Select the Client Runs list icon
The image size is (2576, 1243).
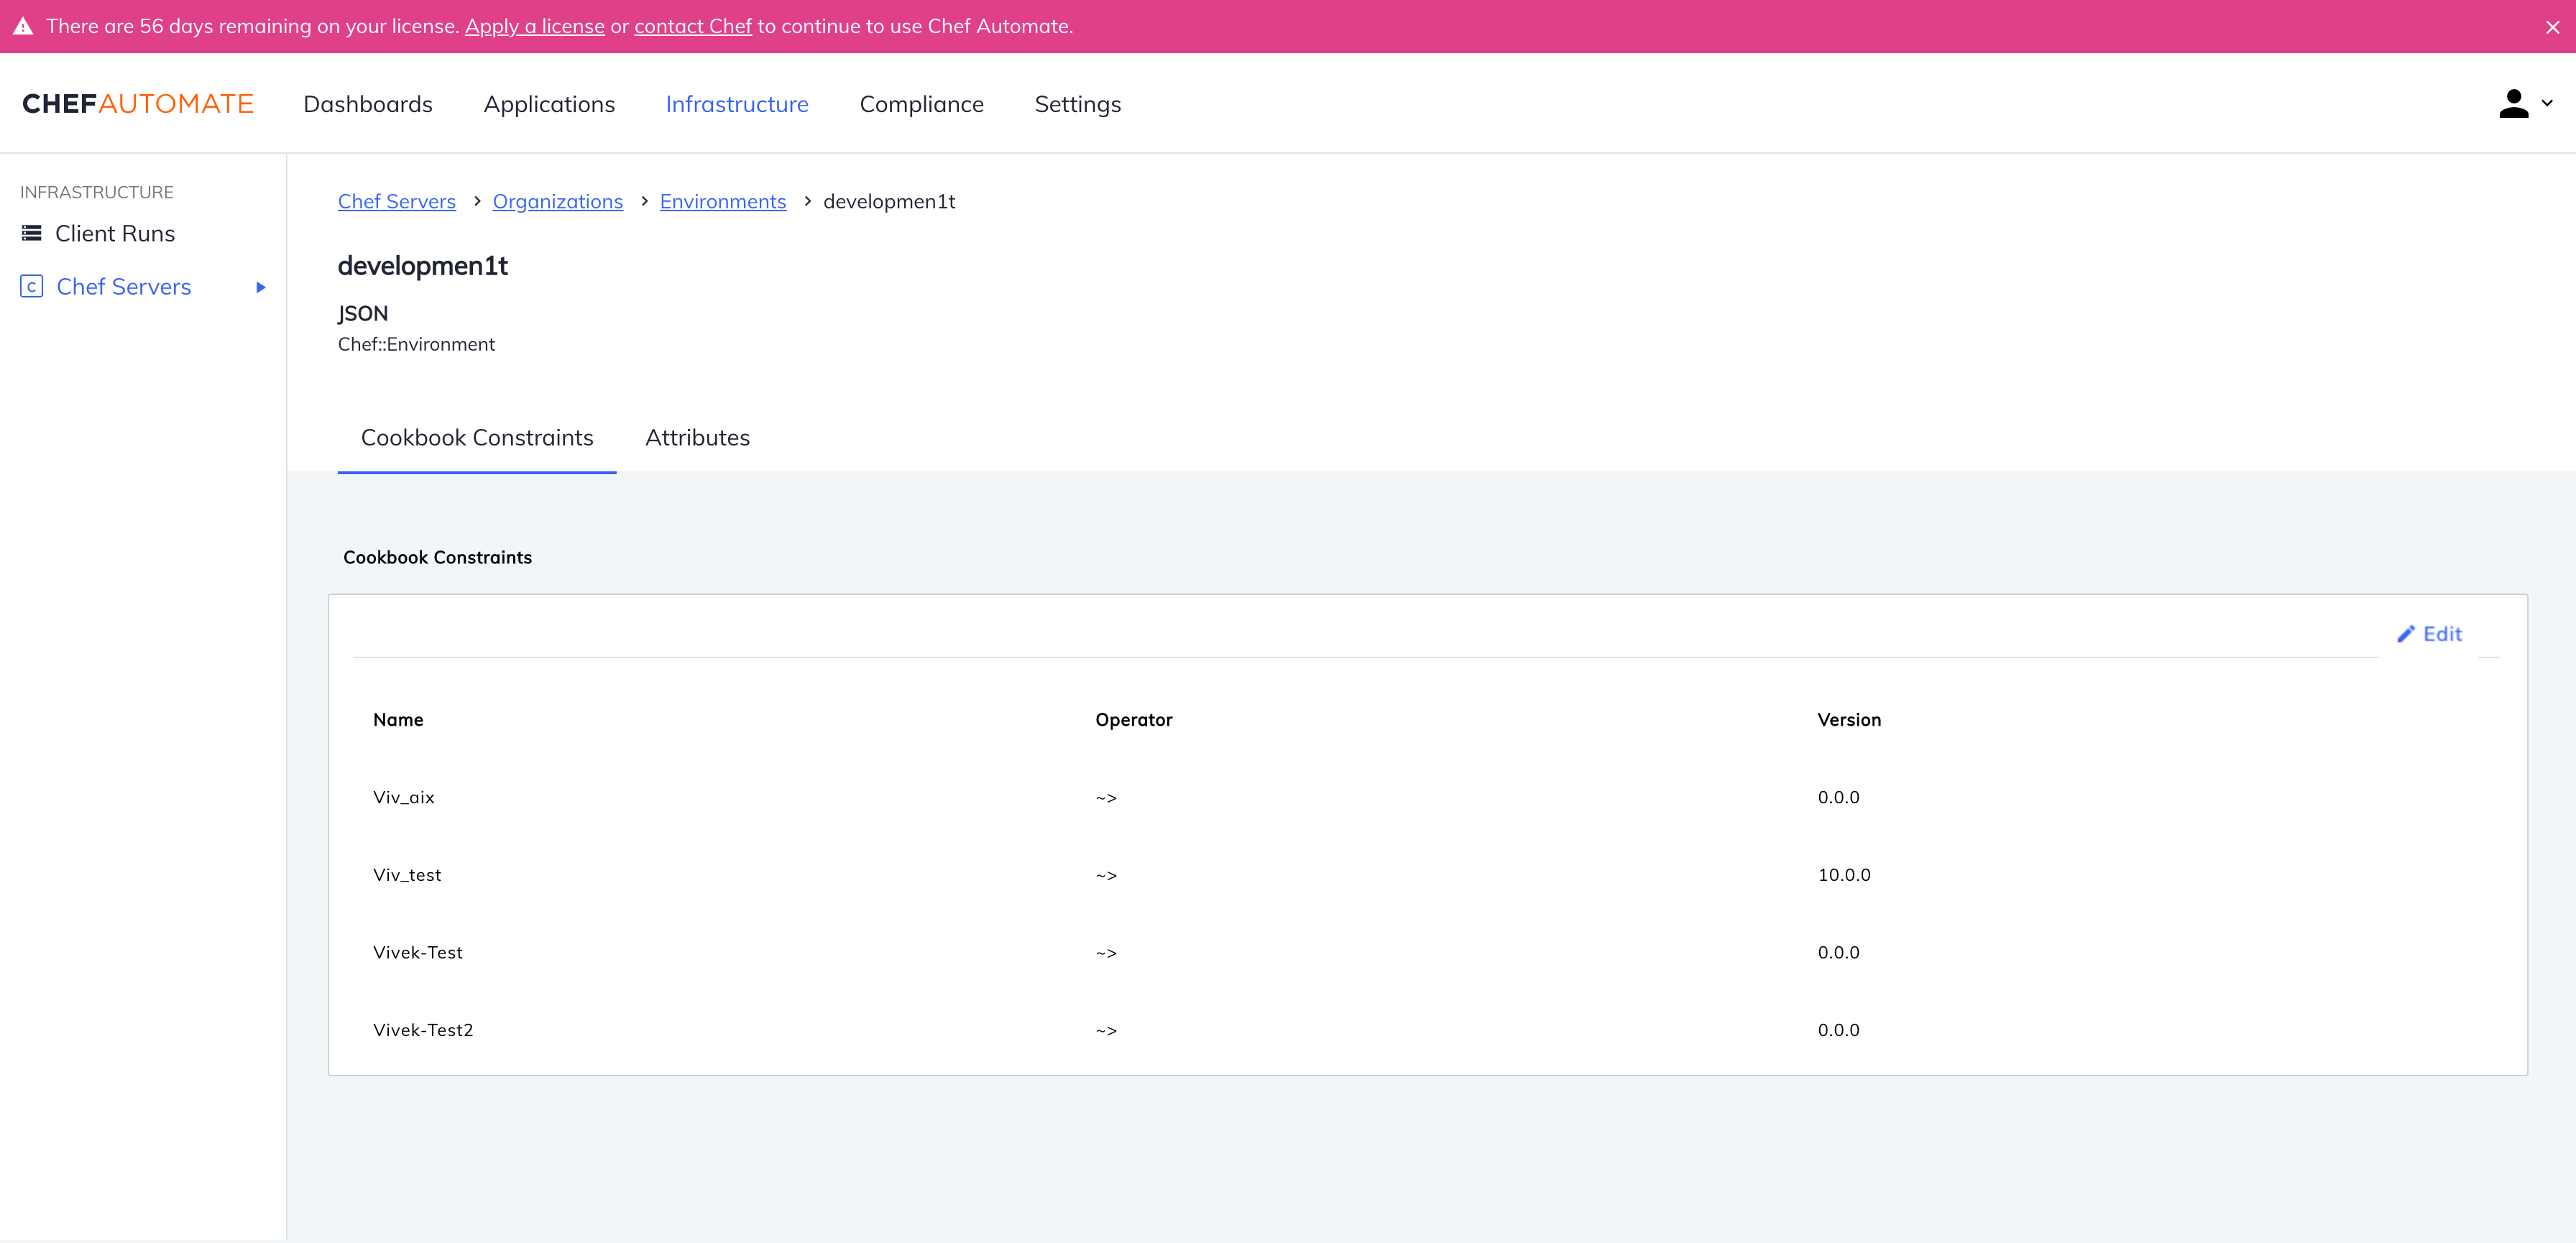(x=31, y=232)
